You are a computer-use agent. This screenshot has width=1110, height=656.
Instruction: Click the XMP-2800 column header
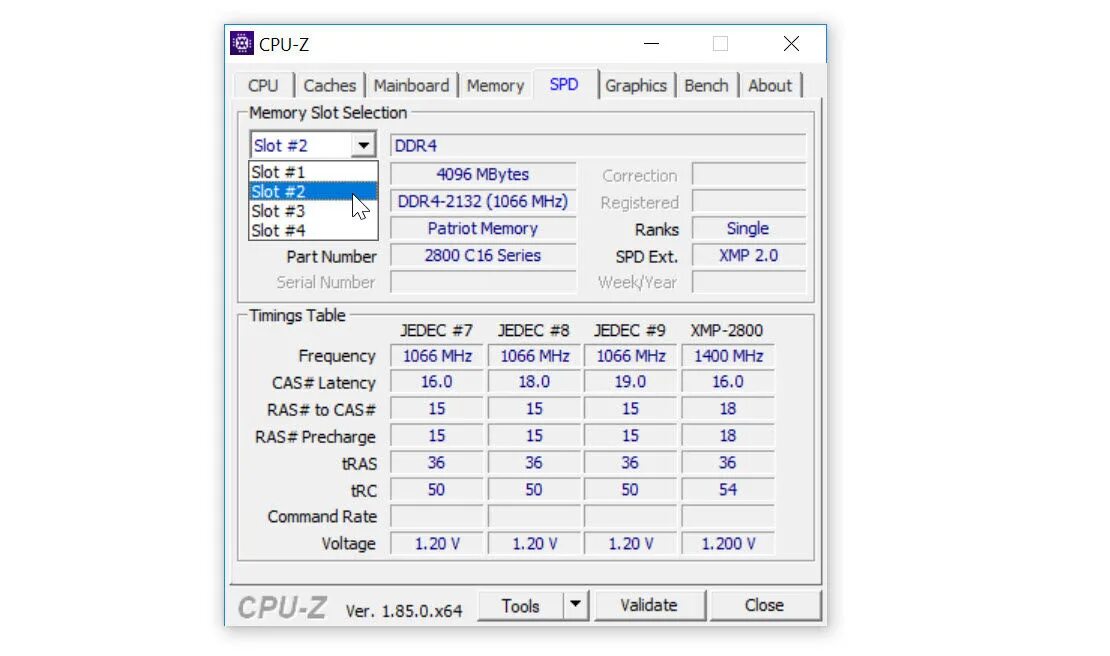[x=727, y=330]
